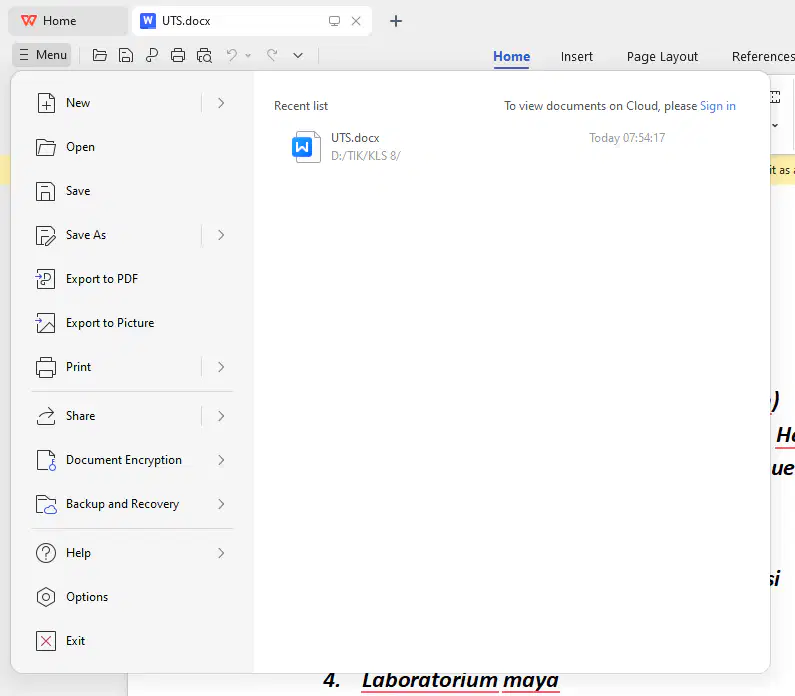Expand the Print submenu arrow

221,367
